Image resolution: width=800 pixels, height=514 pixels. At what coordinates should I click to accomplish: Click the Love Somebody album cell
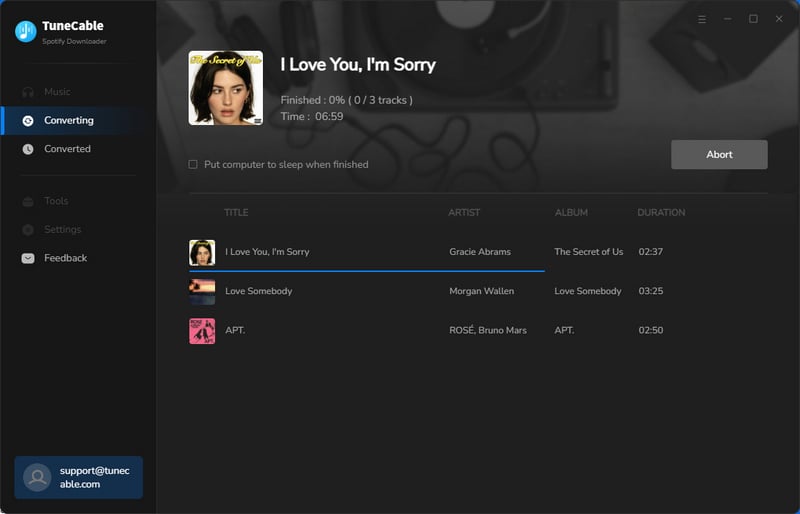click(x=588, y=291)
